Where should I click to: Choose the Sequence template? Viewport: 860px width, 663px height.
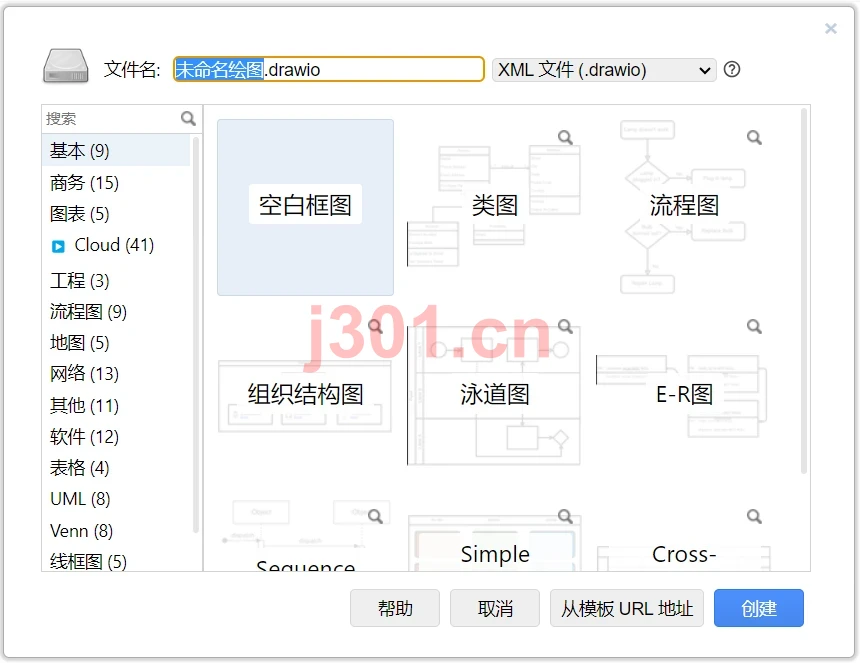coord(305,535)
